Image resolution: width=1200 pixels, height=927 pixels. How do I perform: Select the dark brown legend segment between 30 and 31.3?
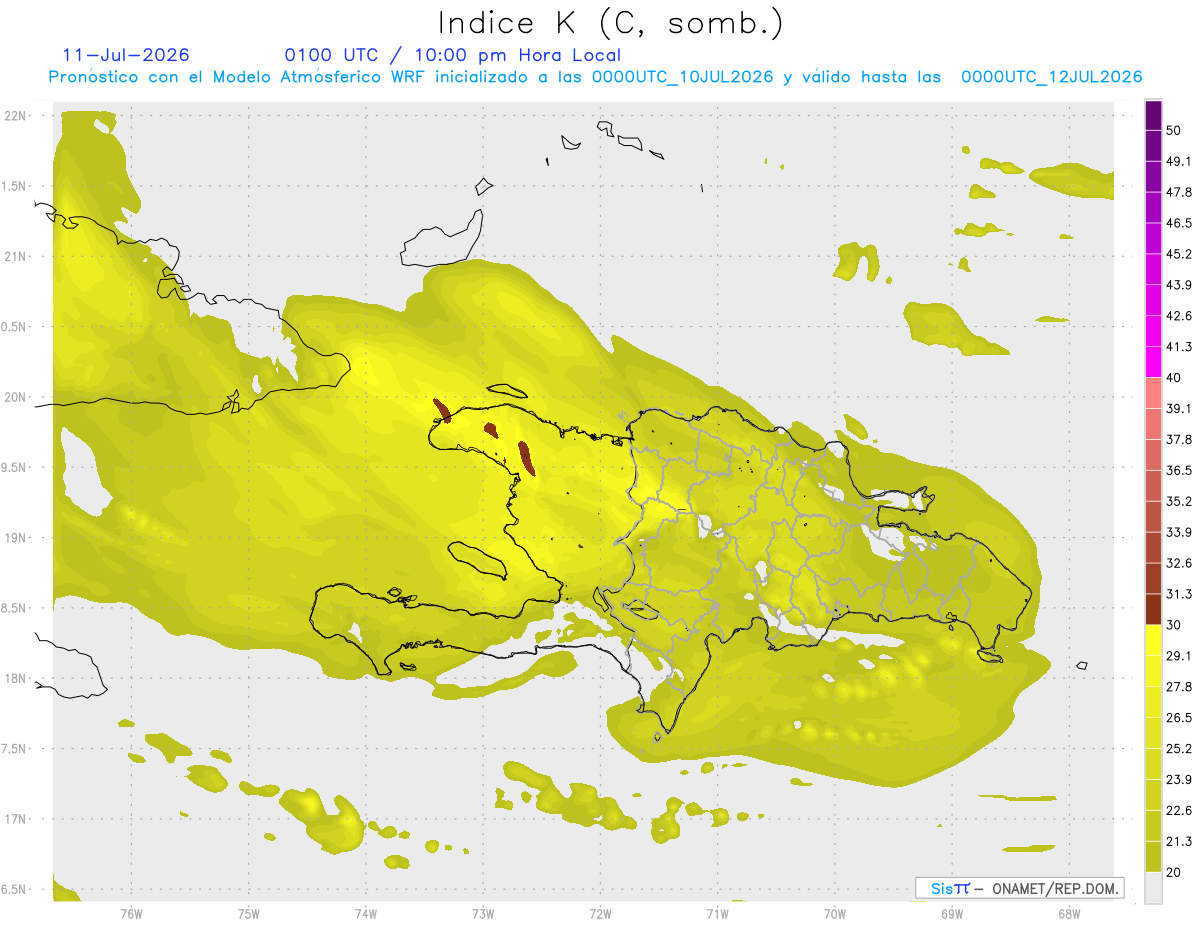1154,610
